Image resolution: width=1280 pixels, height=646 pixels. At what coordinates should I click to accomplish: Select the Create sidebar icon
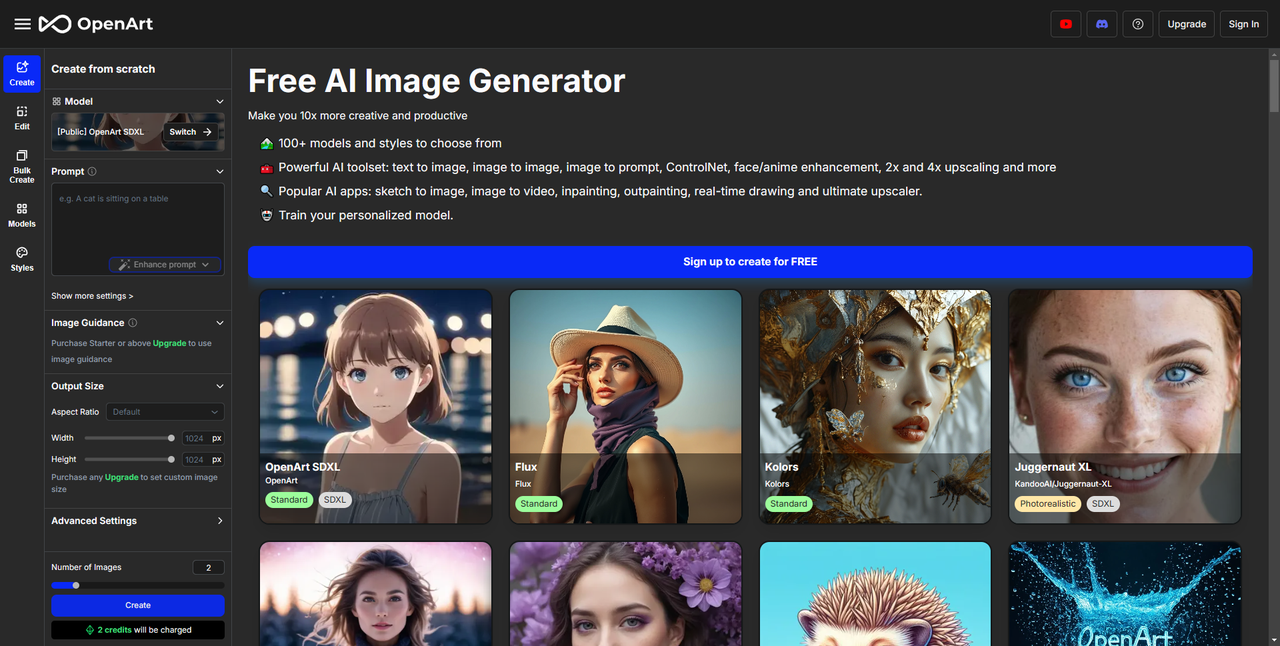pos(22,74)
